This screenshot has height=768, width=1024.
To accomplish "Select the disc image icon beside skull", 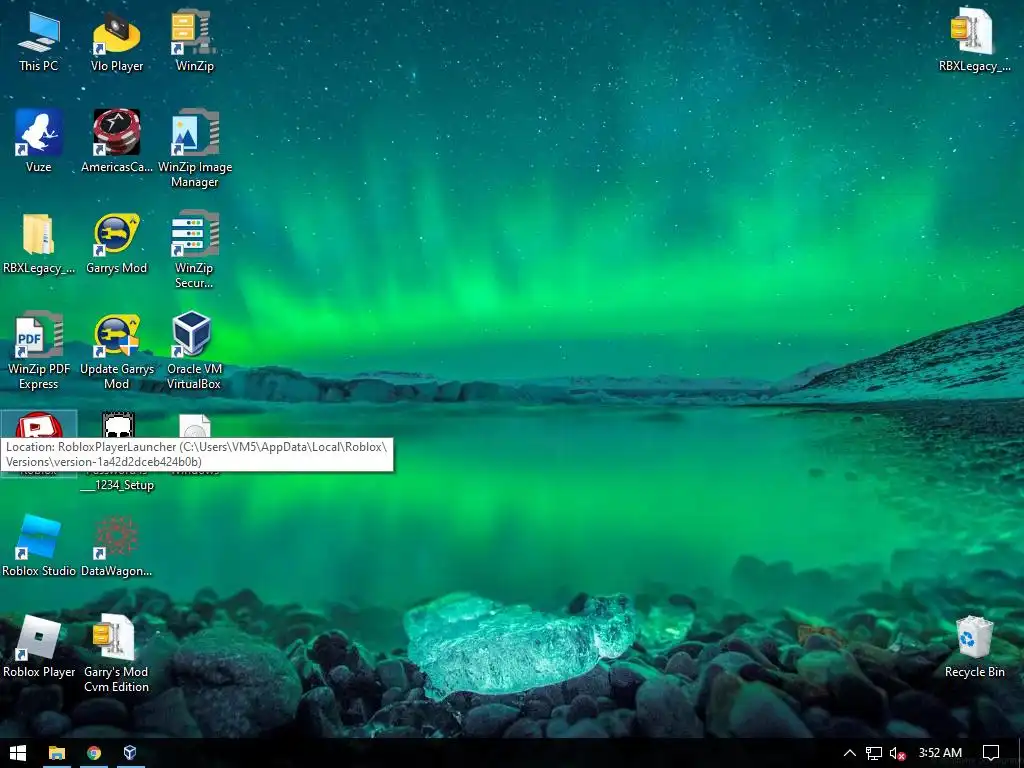I will click(195, 426).
